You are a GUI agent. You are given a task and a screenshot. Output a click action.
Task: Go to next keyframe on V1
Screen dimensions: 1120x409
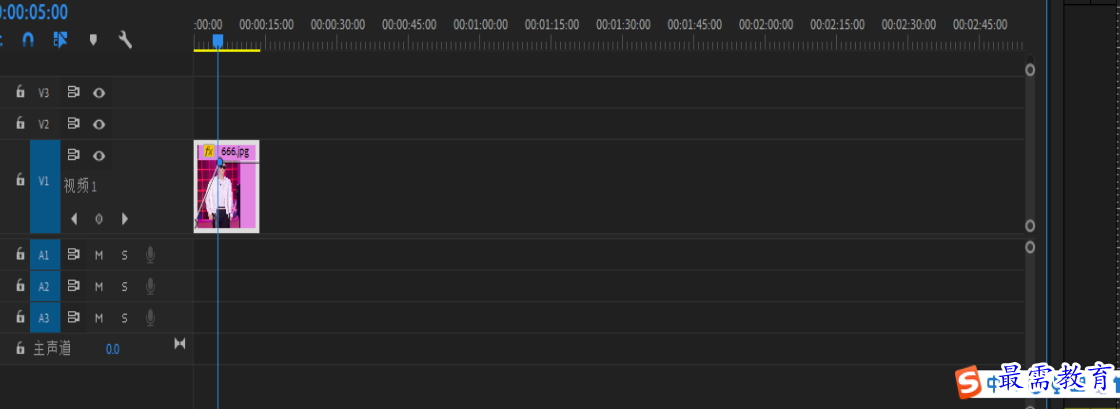[x=125, y=218]
